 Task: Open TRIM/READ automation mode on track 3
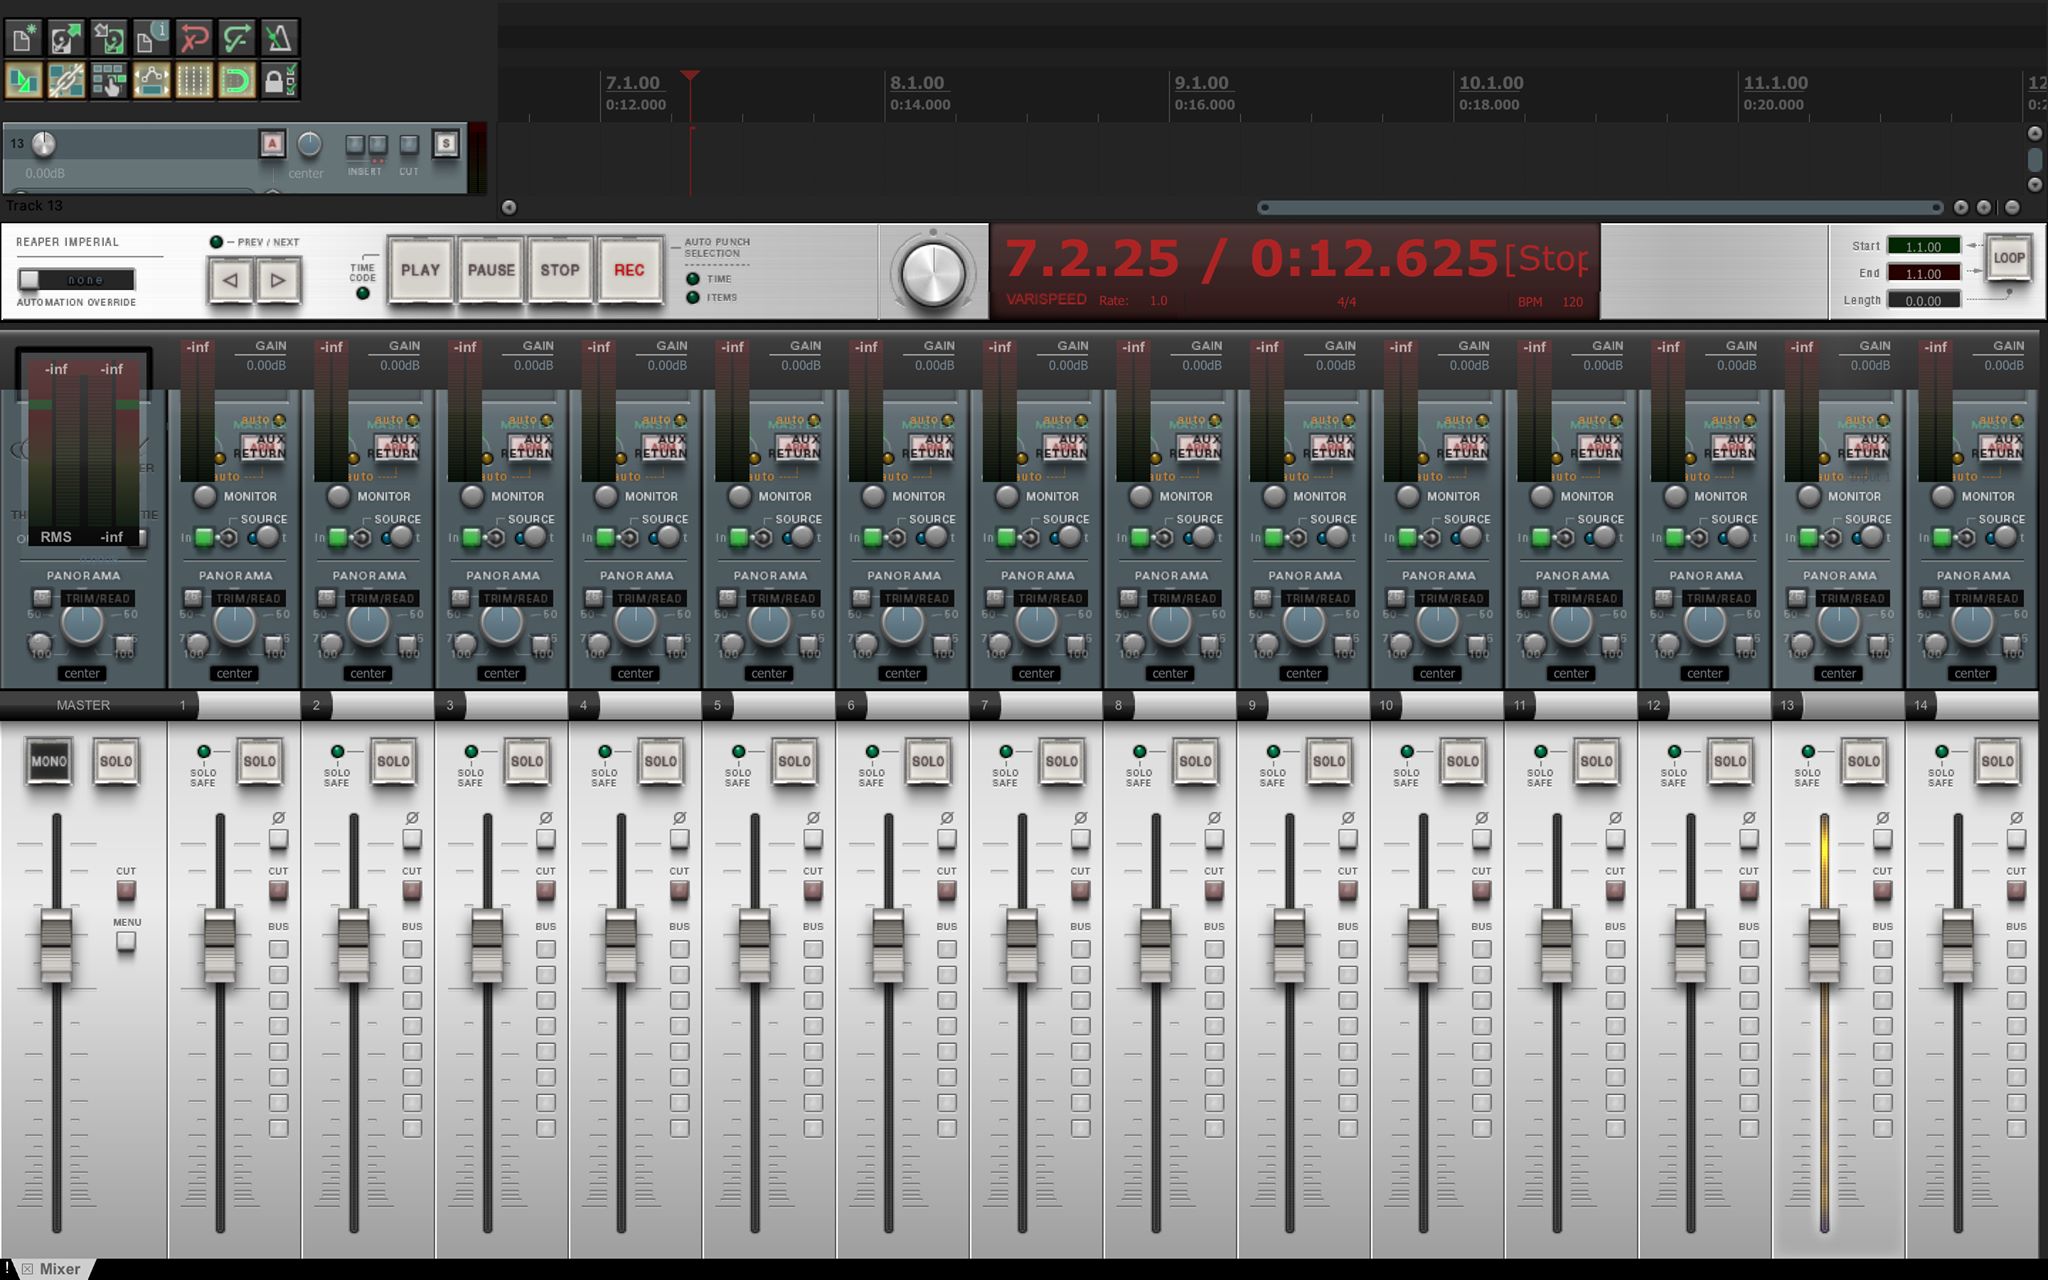point(515,598)
